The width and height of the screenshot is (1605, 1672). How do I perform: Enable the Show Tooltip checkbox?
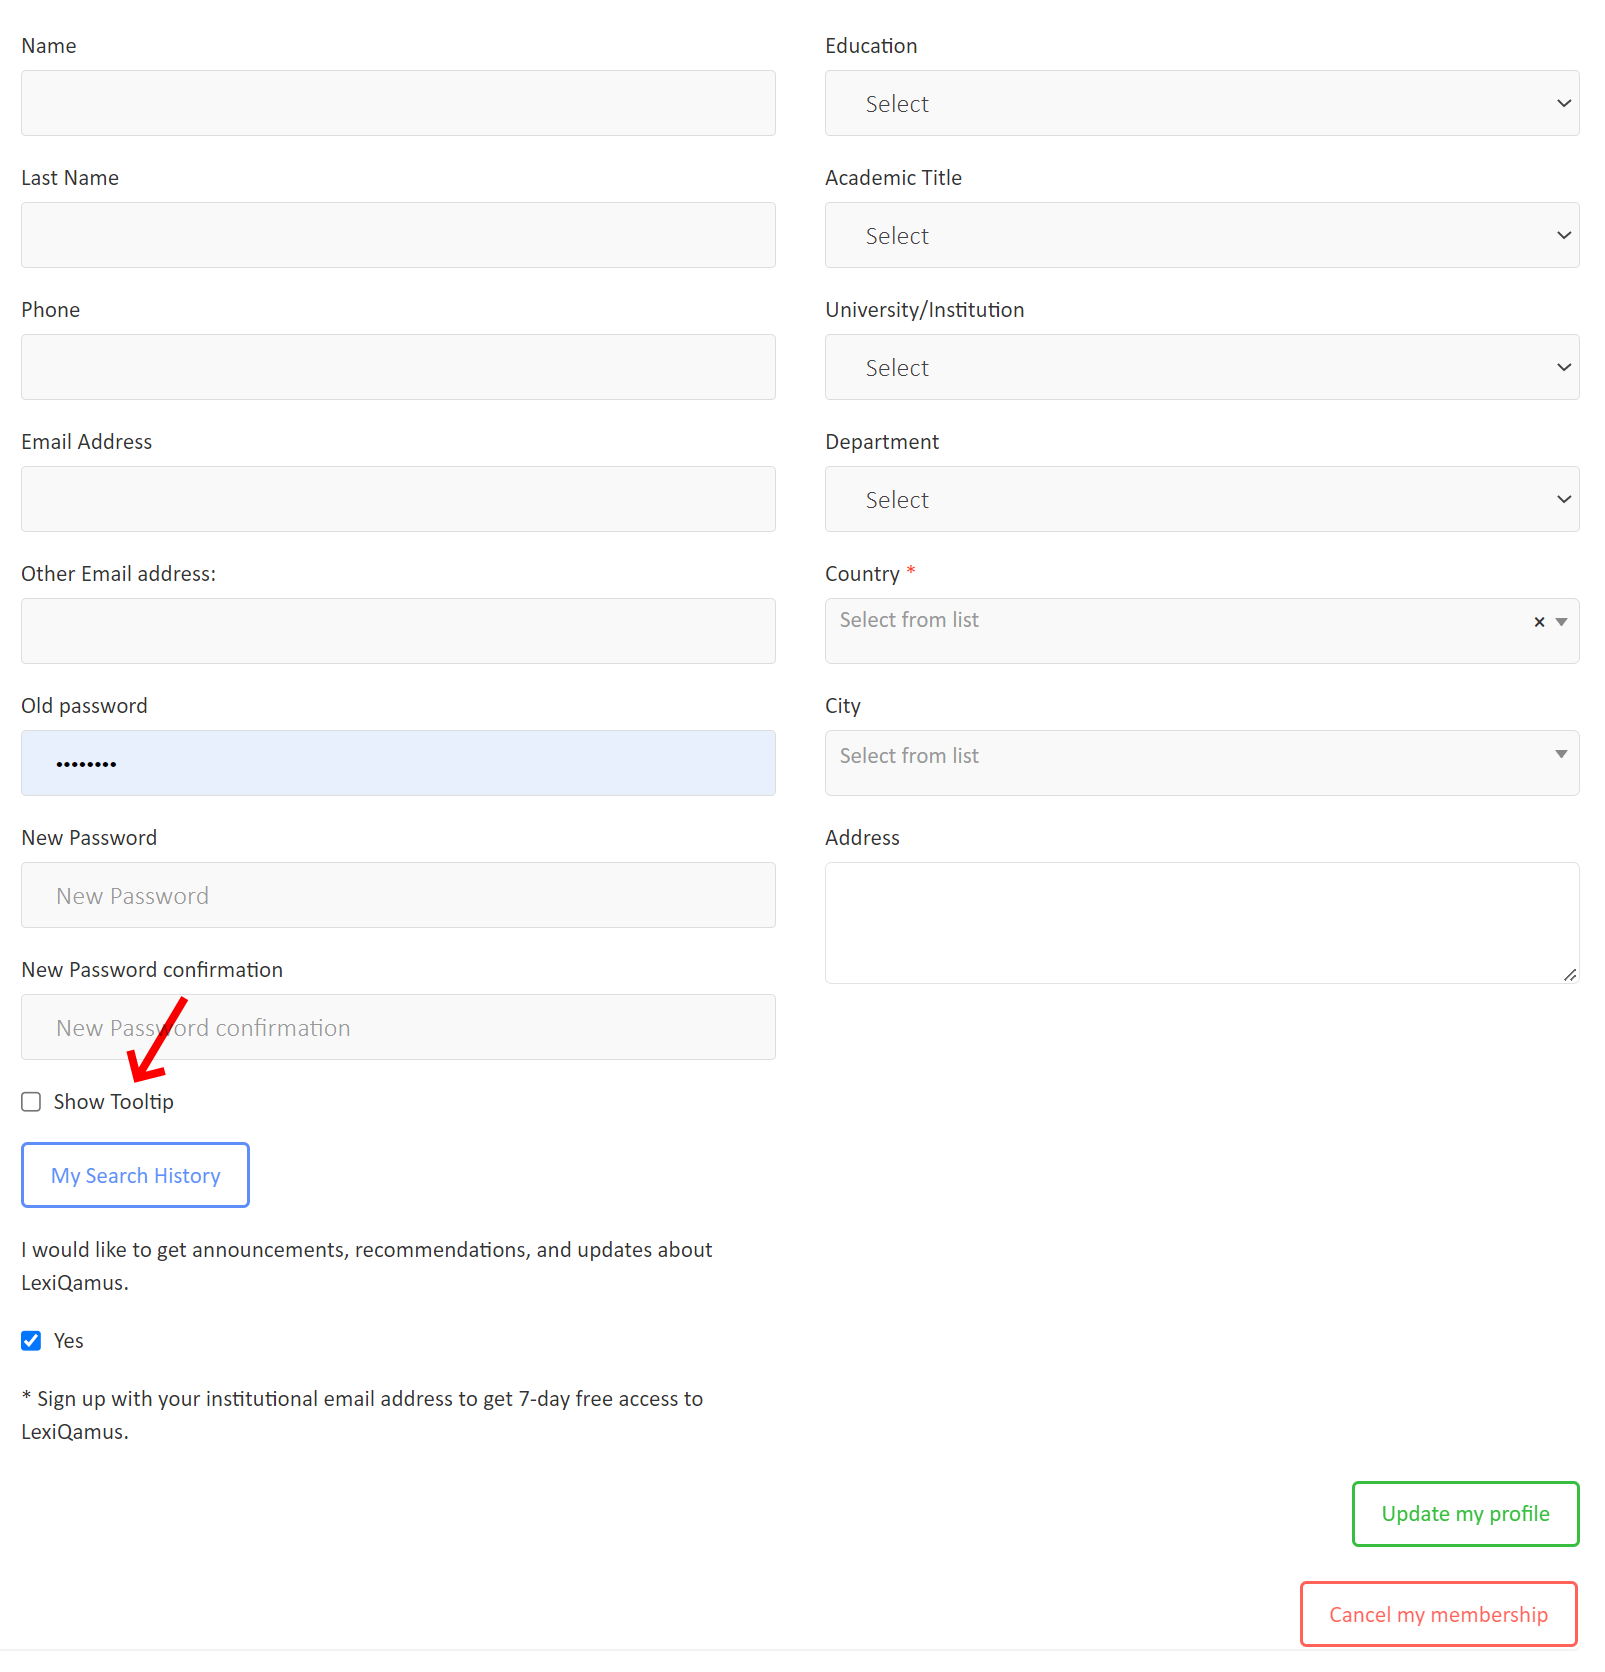click(x=32, y=1102)
